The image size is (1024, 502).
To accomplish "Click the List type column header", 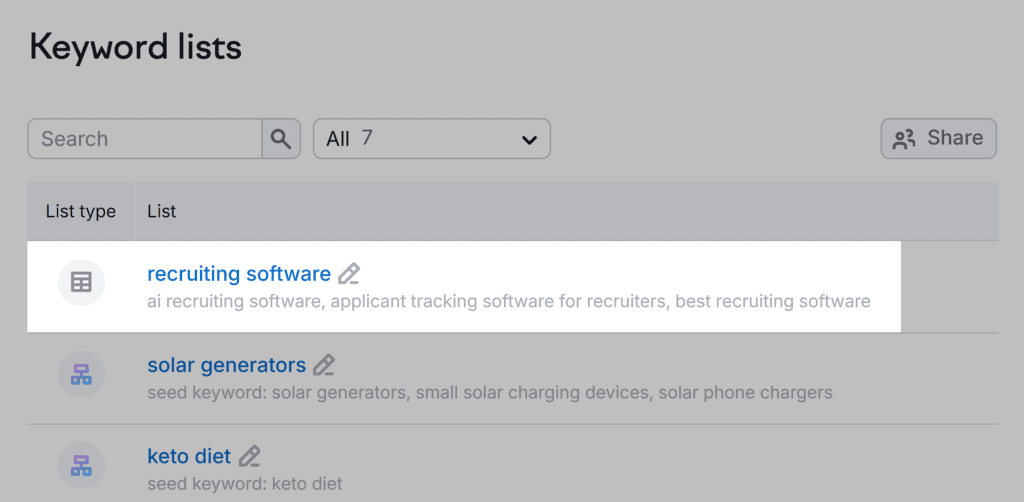I will tap(81, 211).
